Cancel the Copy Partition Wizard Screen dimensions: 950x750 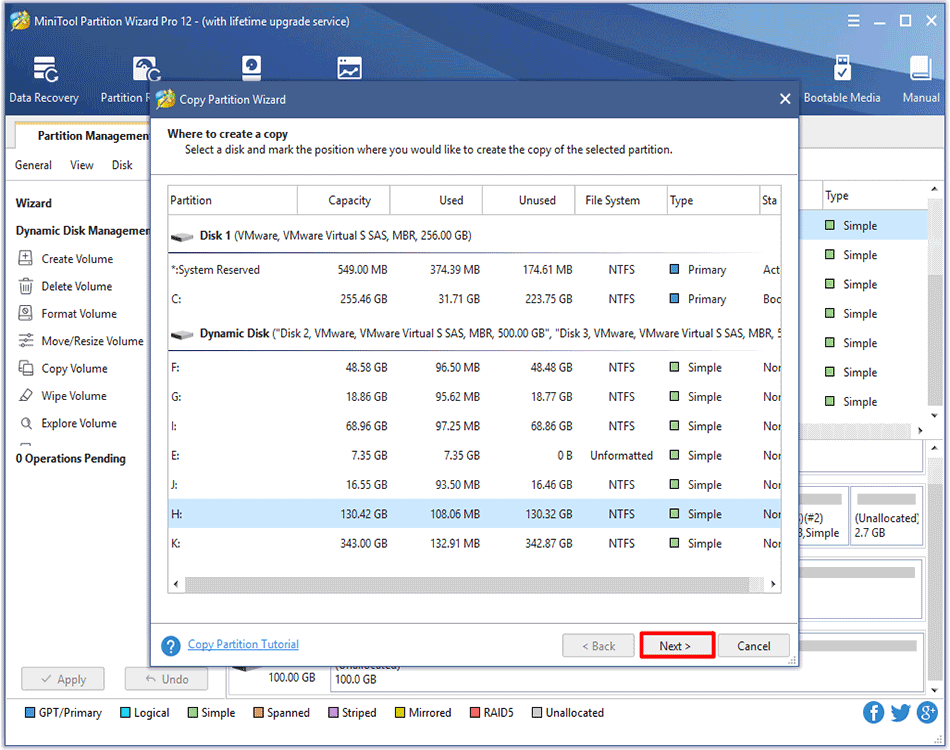click(754, 646)
